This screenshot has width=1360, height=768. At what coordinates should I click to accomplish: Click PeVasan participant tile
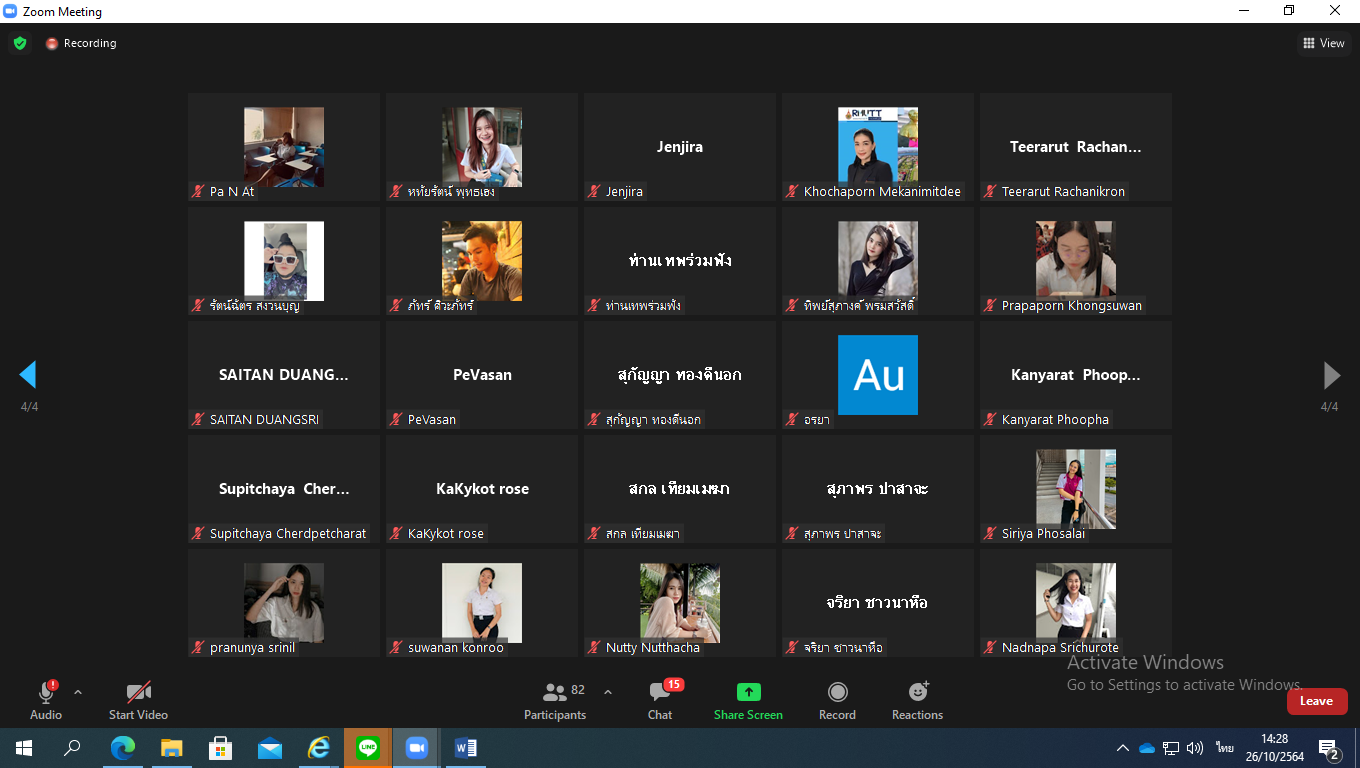pos(482,375)
